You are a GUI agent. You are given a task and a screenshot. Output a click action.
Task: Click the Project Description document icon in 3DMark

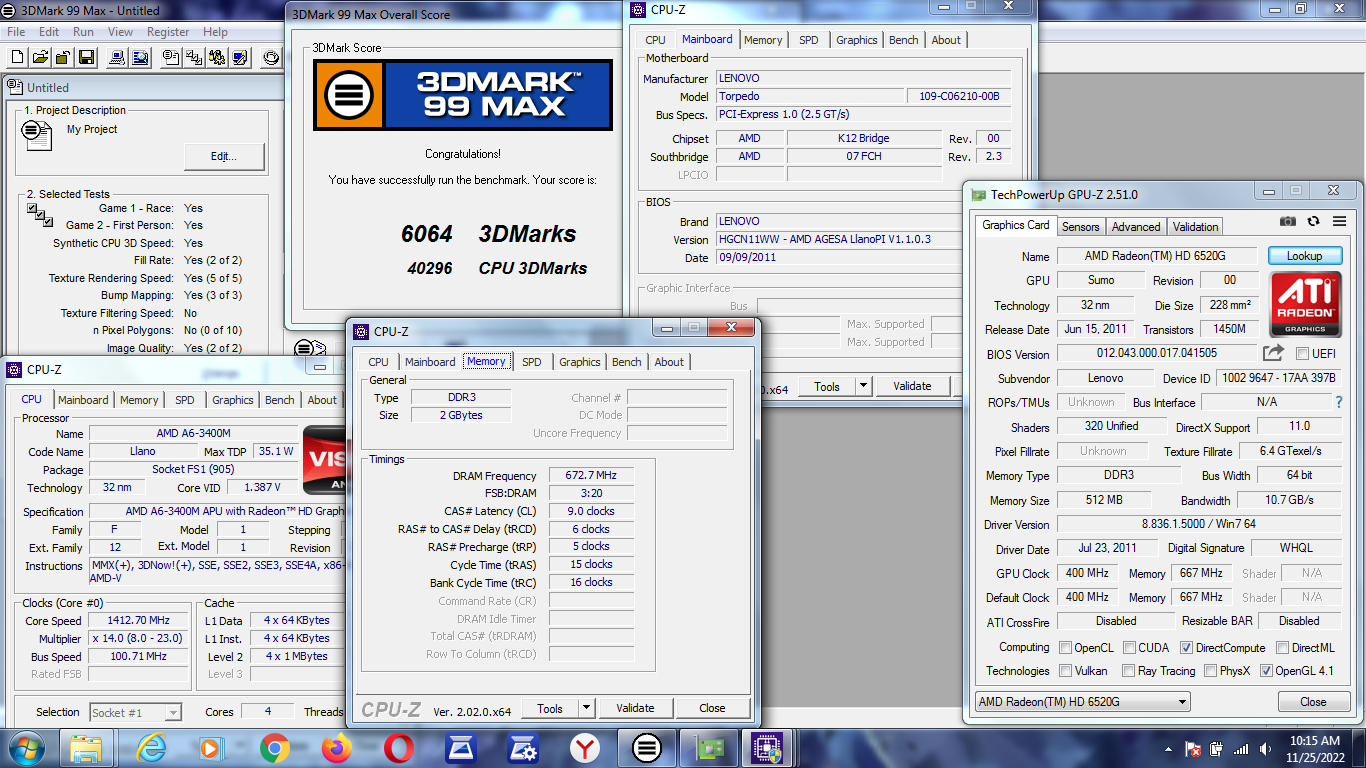point(37,134)
